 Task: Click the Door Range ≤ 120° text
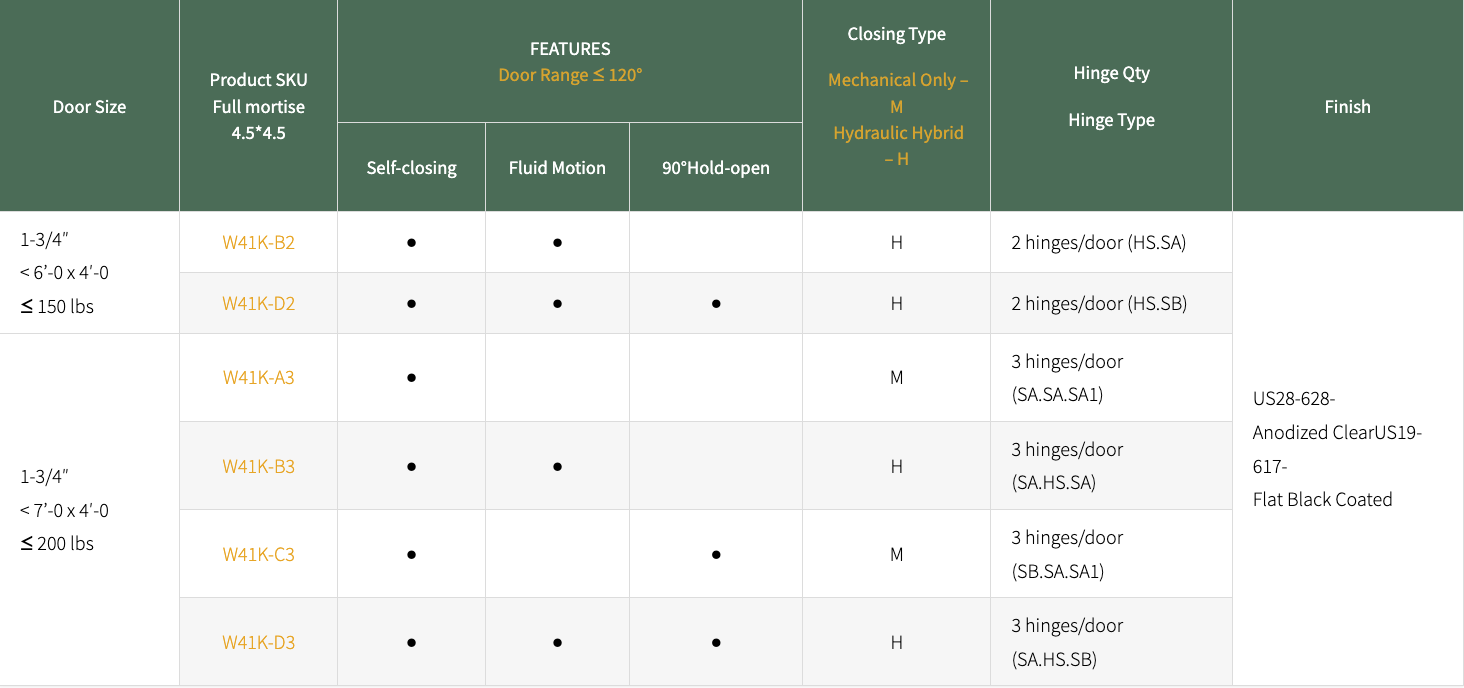[x=570, y=75]
